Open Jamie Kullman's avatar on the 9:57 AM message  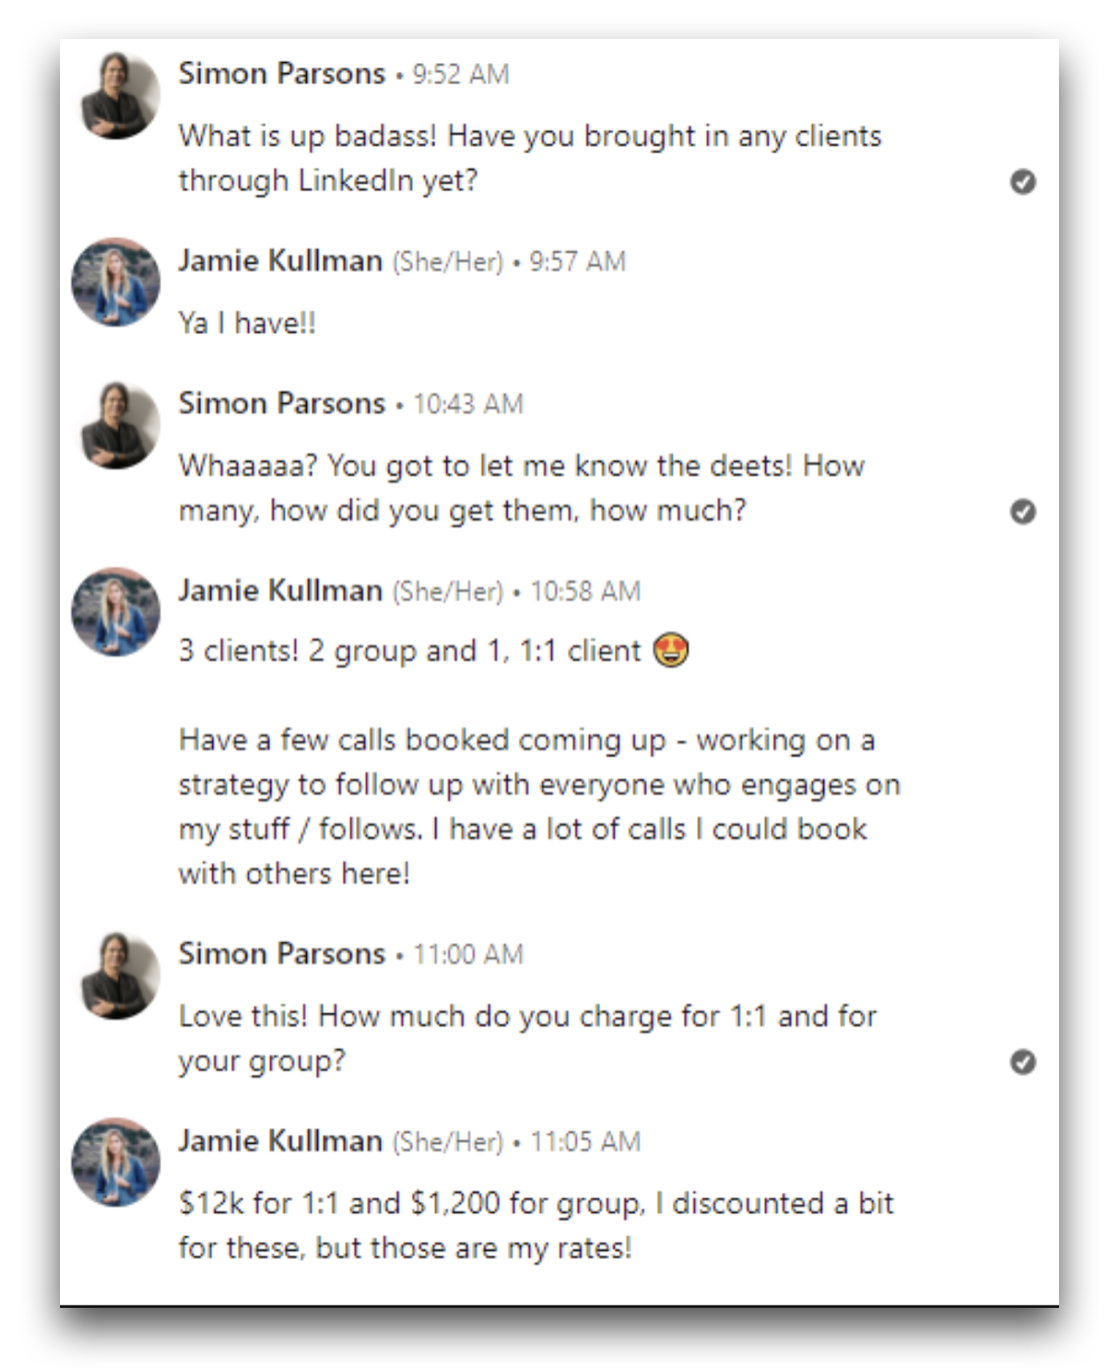(116, 282)
